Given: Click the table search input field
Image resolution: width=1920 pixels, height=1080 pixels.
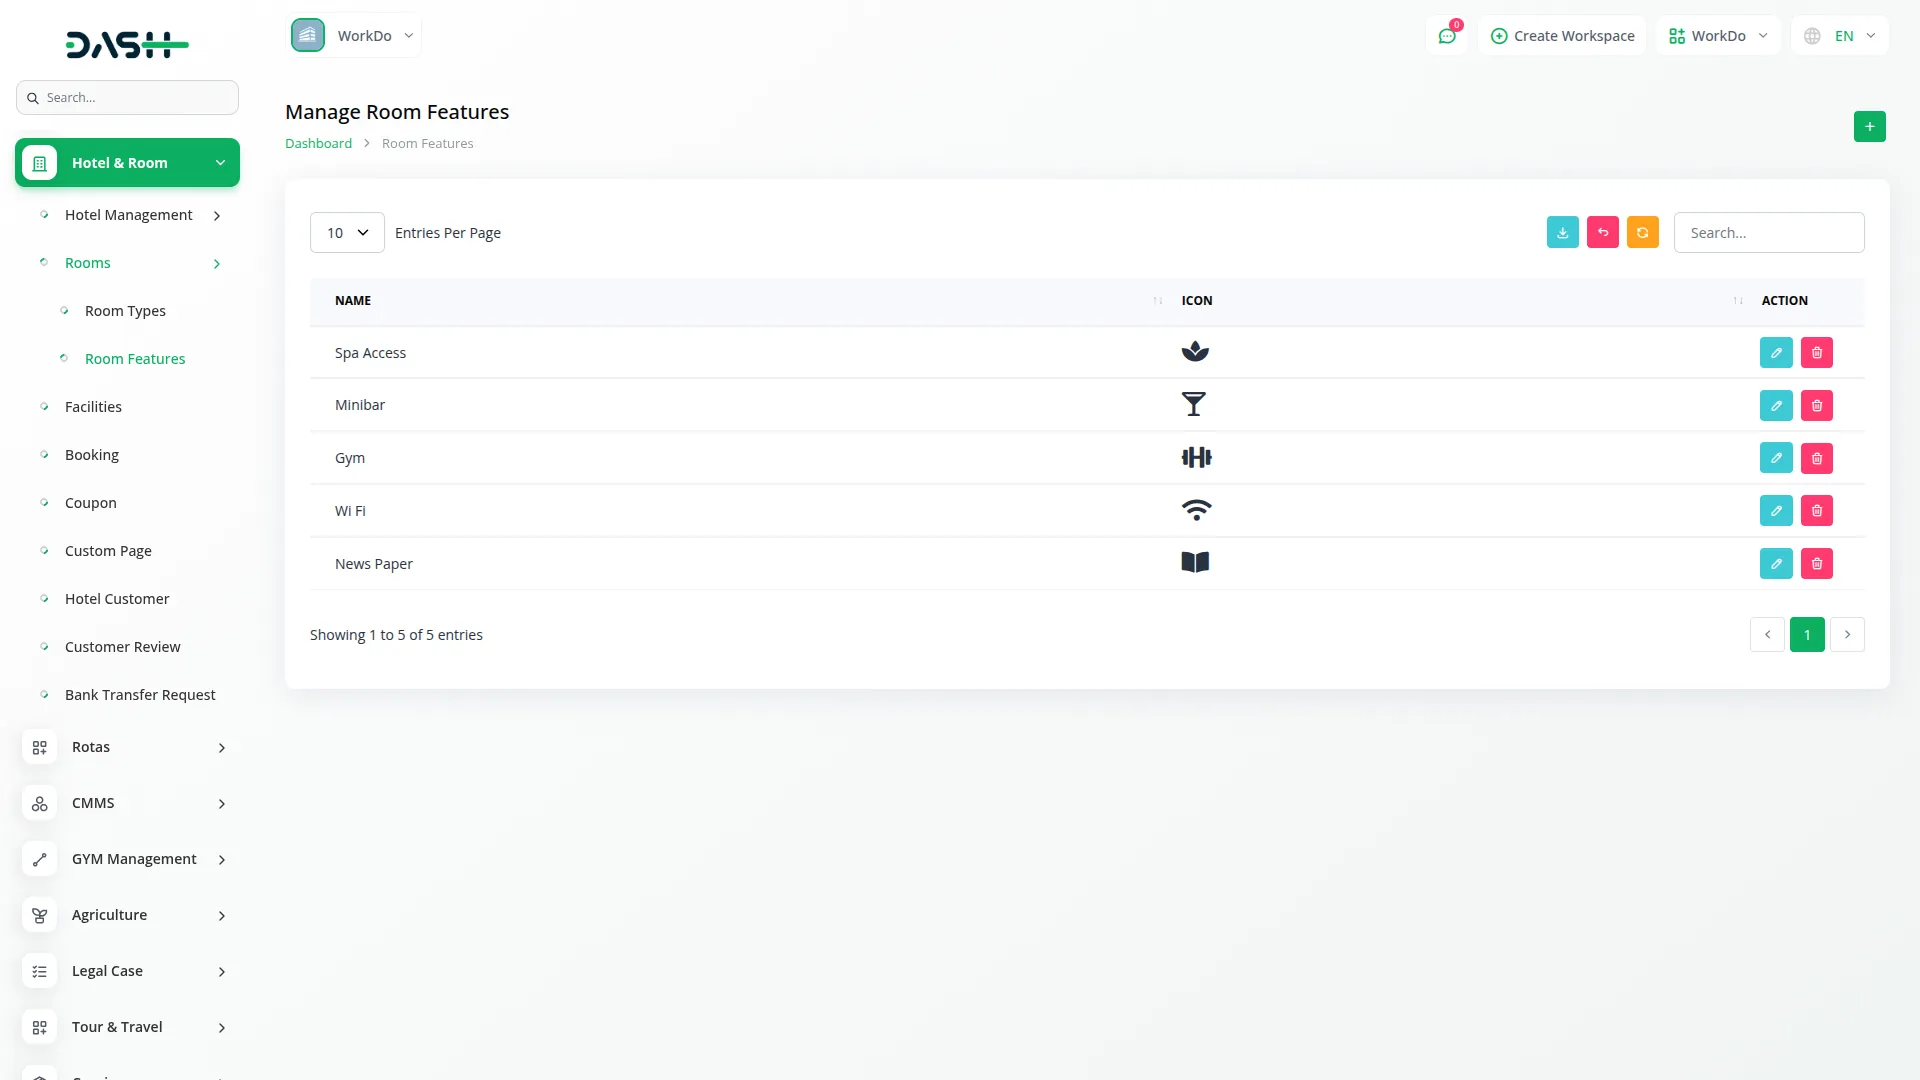Looking at the screenshot, I should 1768,232.
